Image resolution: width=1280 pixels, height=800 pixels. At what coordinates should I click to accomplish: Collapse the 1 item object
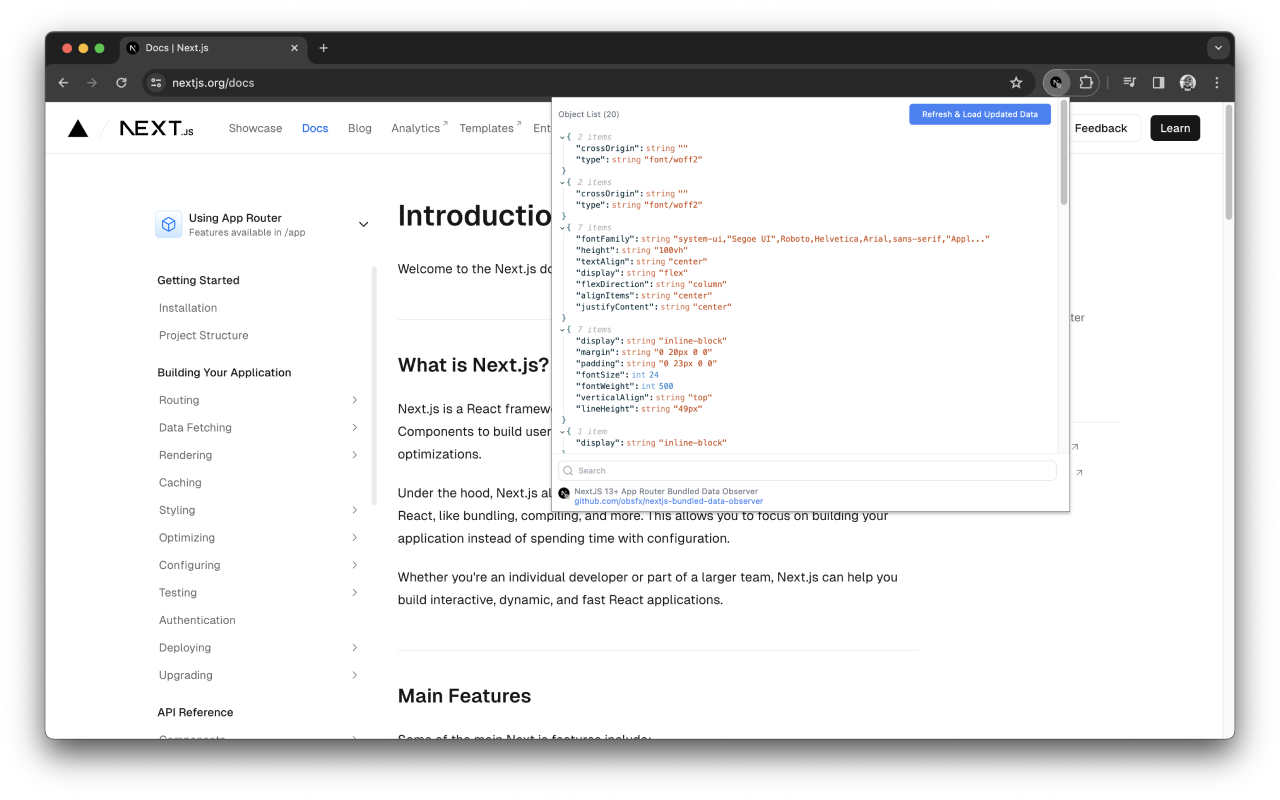562,432
